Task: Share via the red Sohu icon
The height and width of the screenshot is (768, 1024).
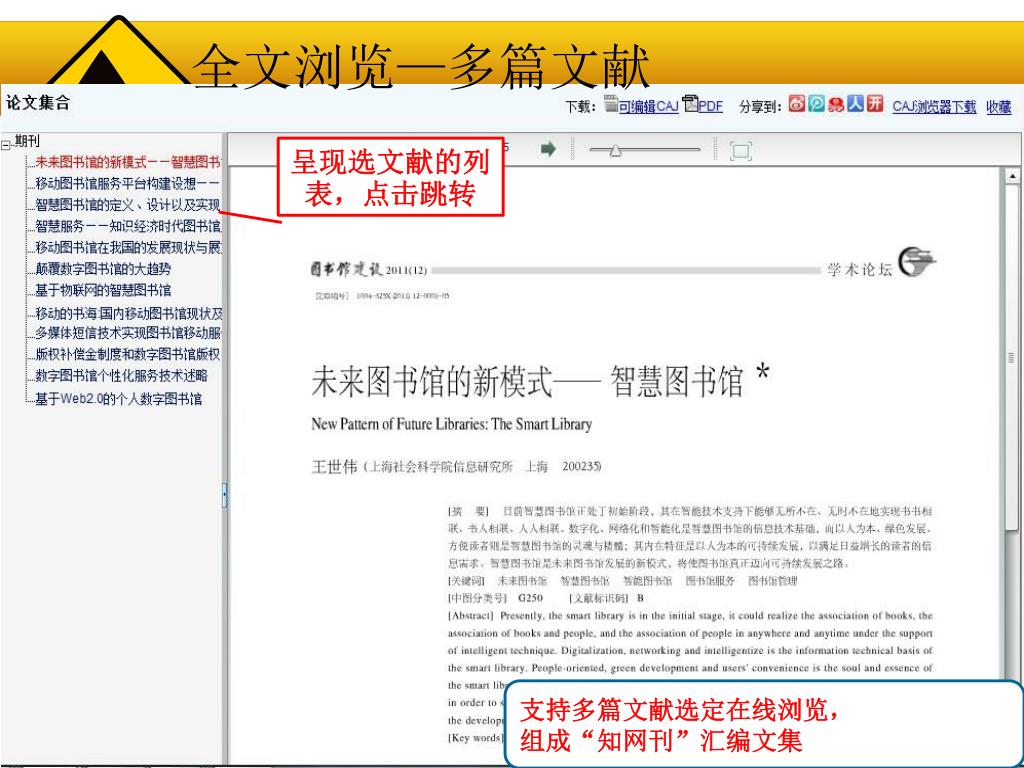Action: 833,106
